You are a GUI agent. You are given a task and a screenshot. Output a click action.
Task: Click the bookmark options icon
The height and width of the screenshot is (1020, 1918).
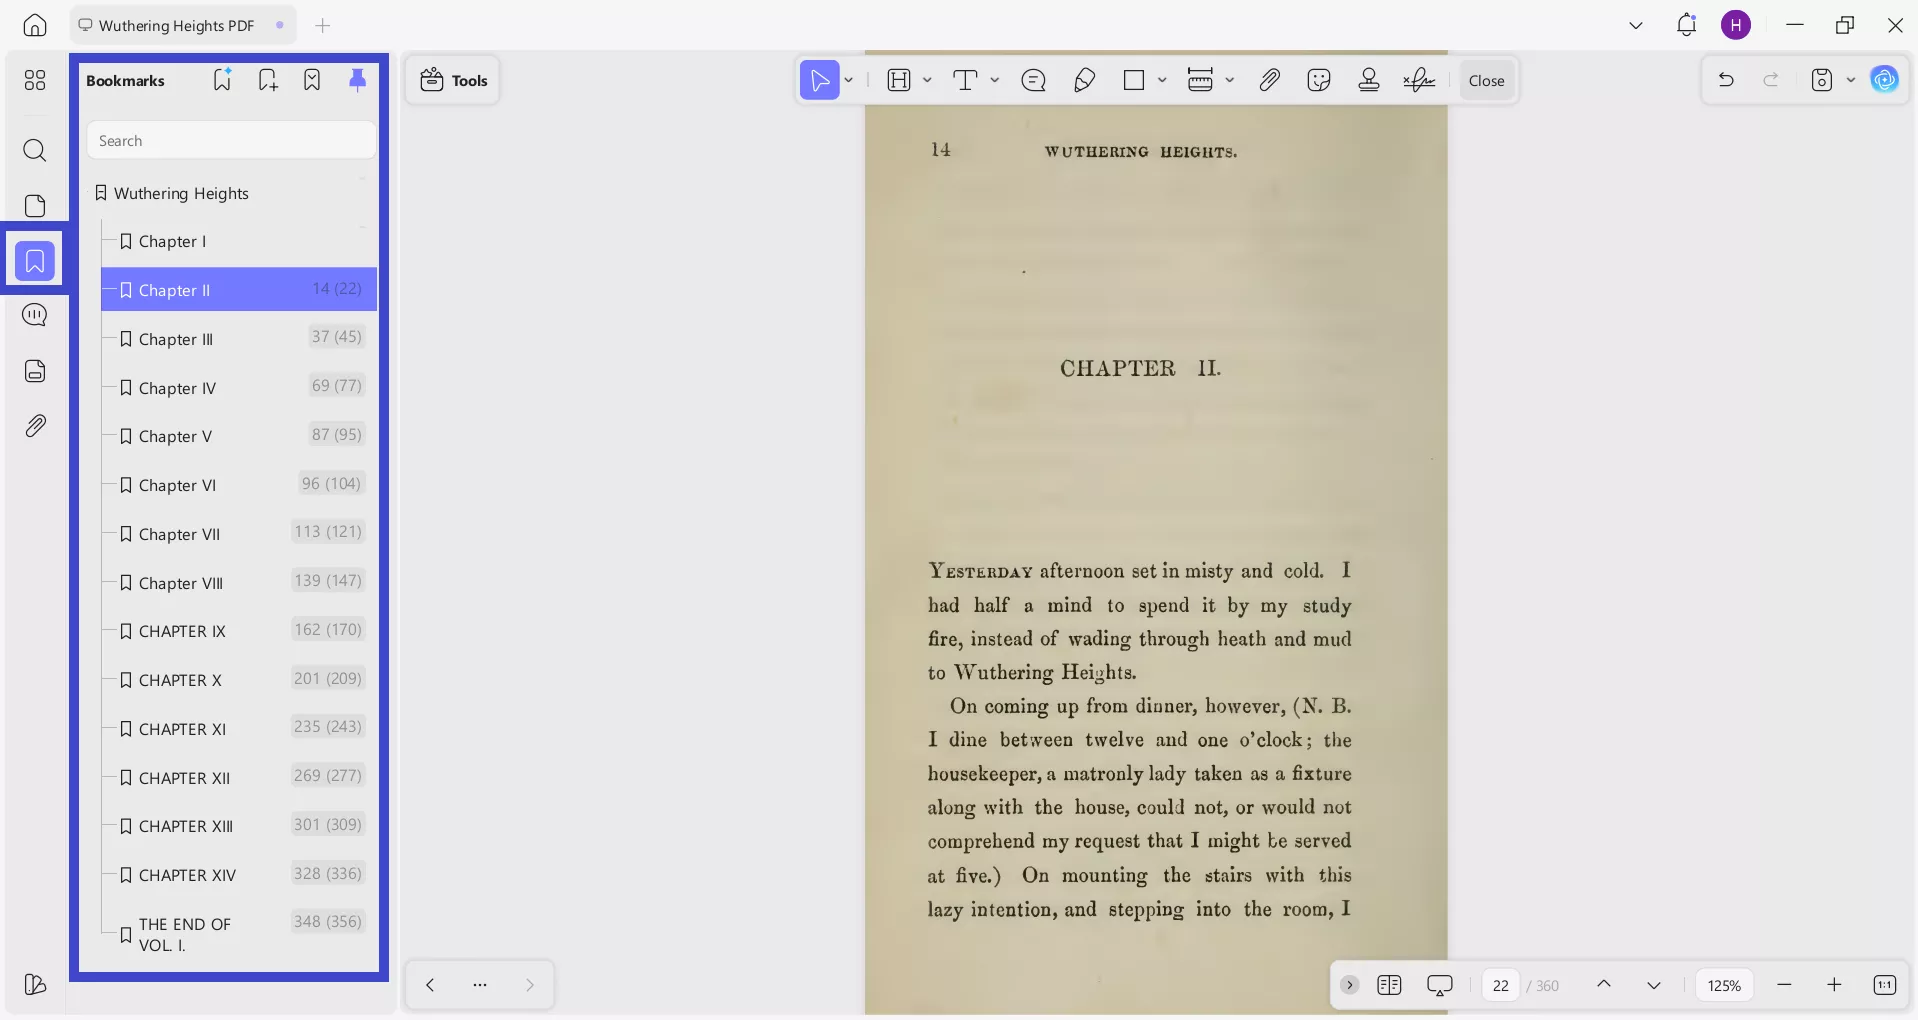coord(312,80)
